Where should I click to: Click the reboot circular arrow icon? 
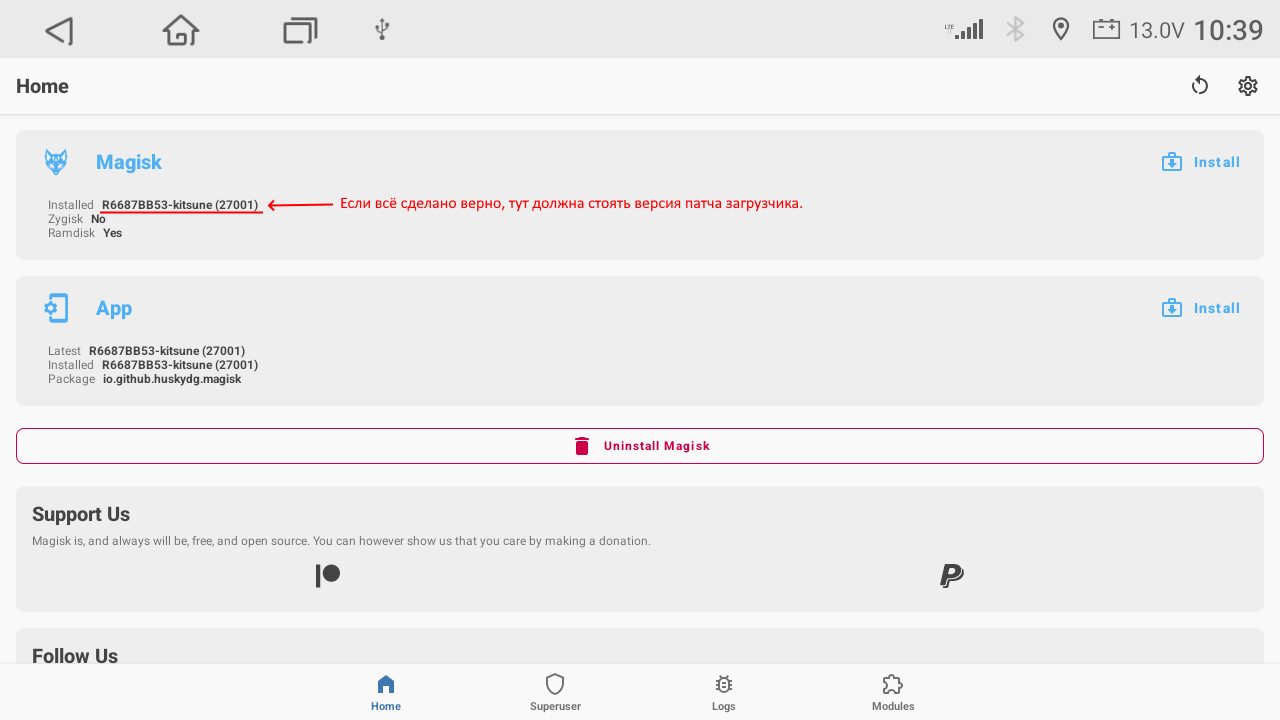[x=1200, y=86]
